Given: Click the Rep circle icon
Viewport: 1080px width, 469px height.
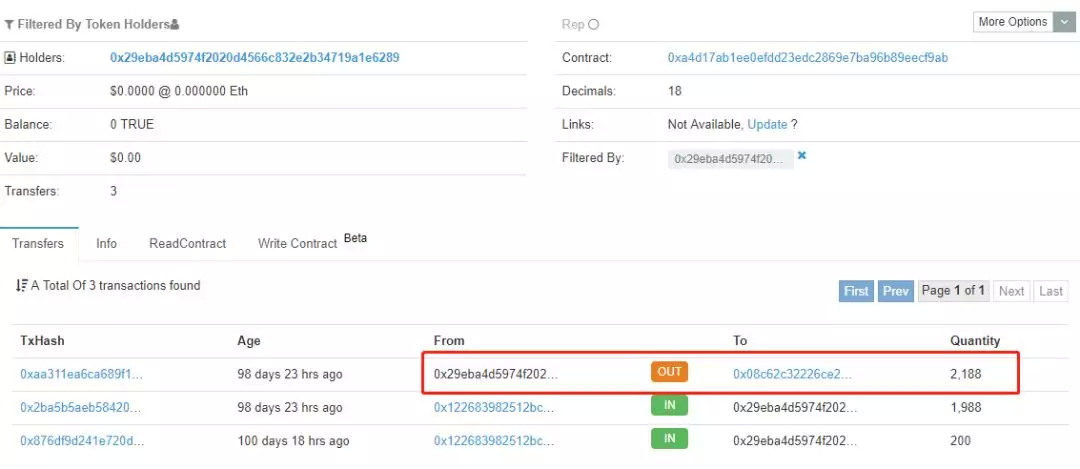Looking at the screenshot, I should pos(594,25).
